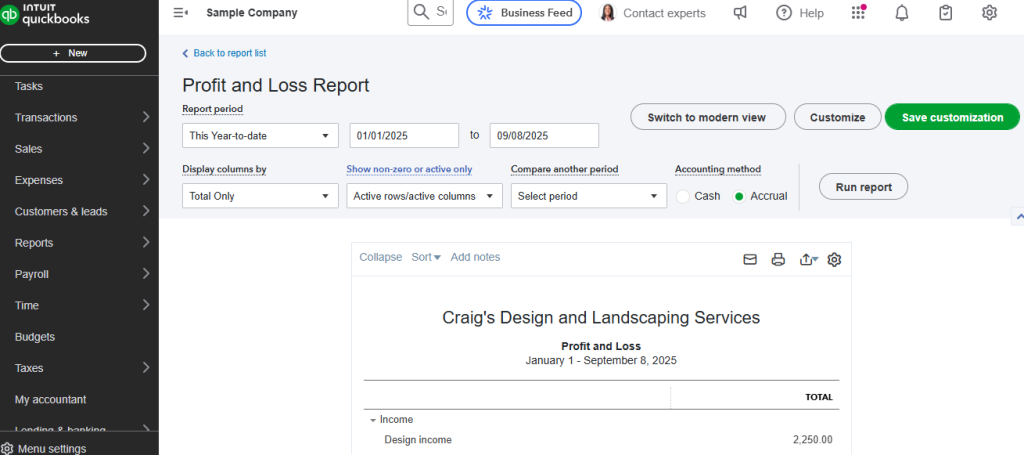
Task: Print the report with the printer icon
Action: [x=778, y=259]
